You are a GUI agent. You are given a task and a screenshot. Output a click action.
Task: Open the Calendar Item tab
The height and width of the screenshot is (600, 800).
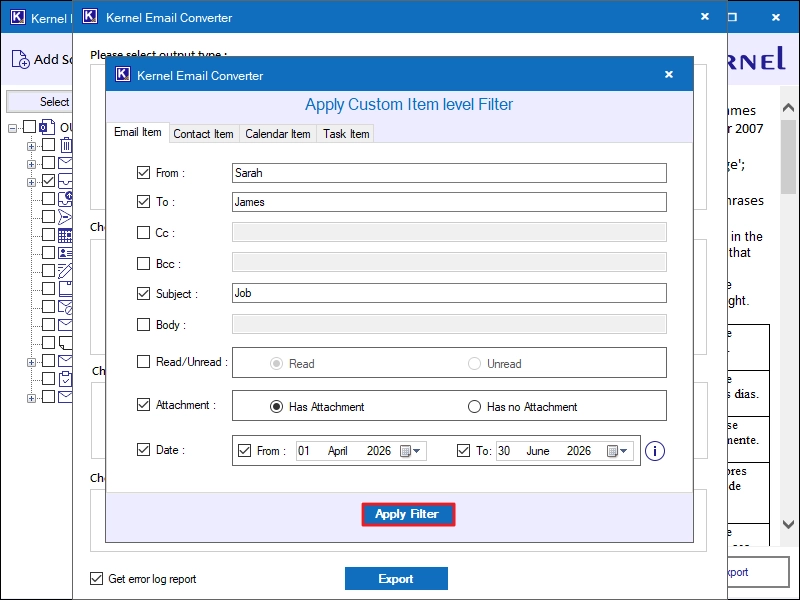coord(278,134)
